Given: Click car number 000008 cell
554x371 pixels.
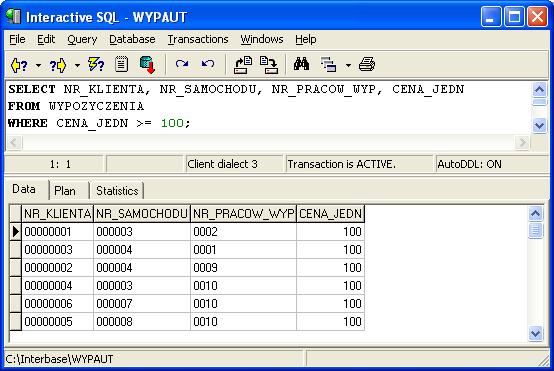Looking at the screenshot, I should tap(142, 322).
